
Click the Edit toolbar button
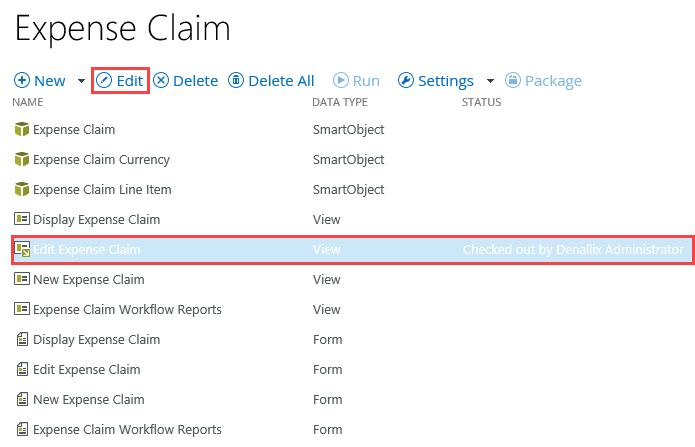120,81
